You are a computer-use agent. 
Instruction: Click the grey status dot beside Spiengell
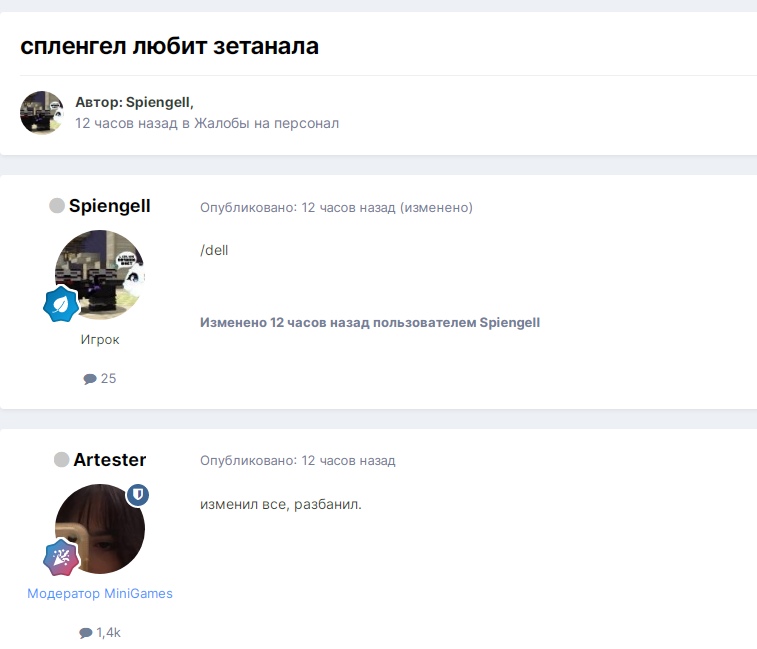click(x=57, y=206)
